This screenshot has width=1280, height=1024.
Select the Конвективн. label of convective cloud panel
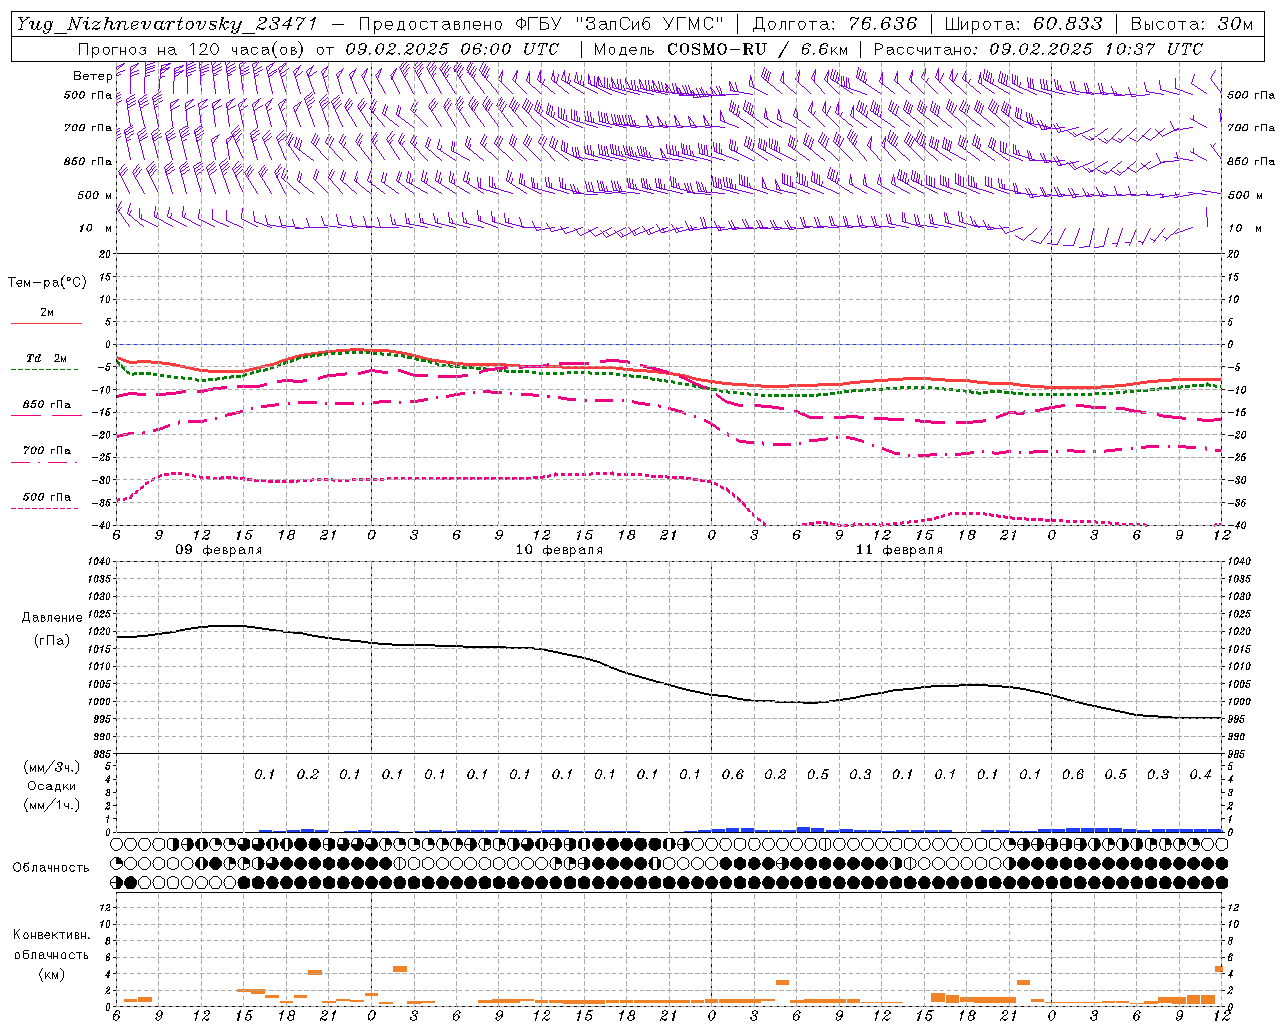coord(51,935)
